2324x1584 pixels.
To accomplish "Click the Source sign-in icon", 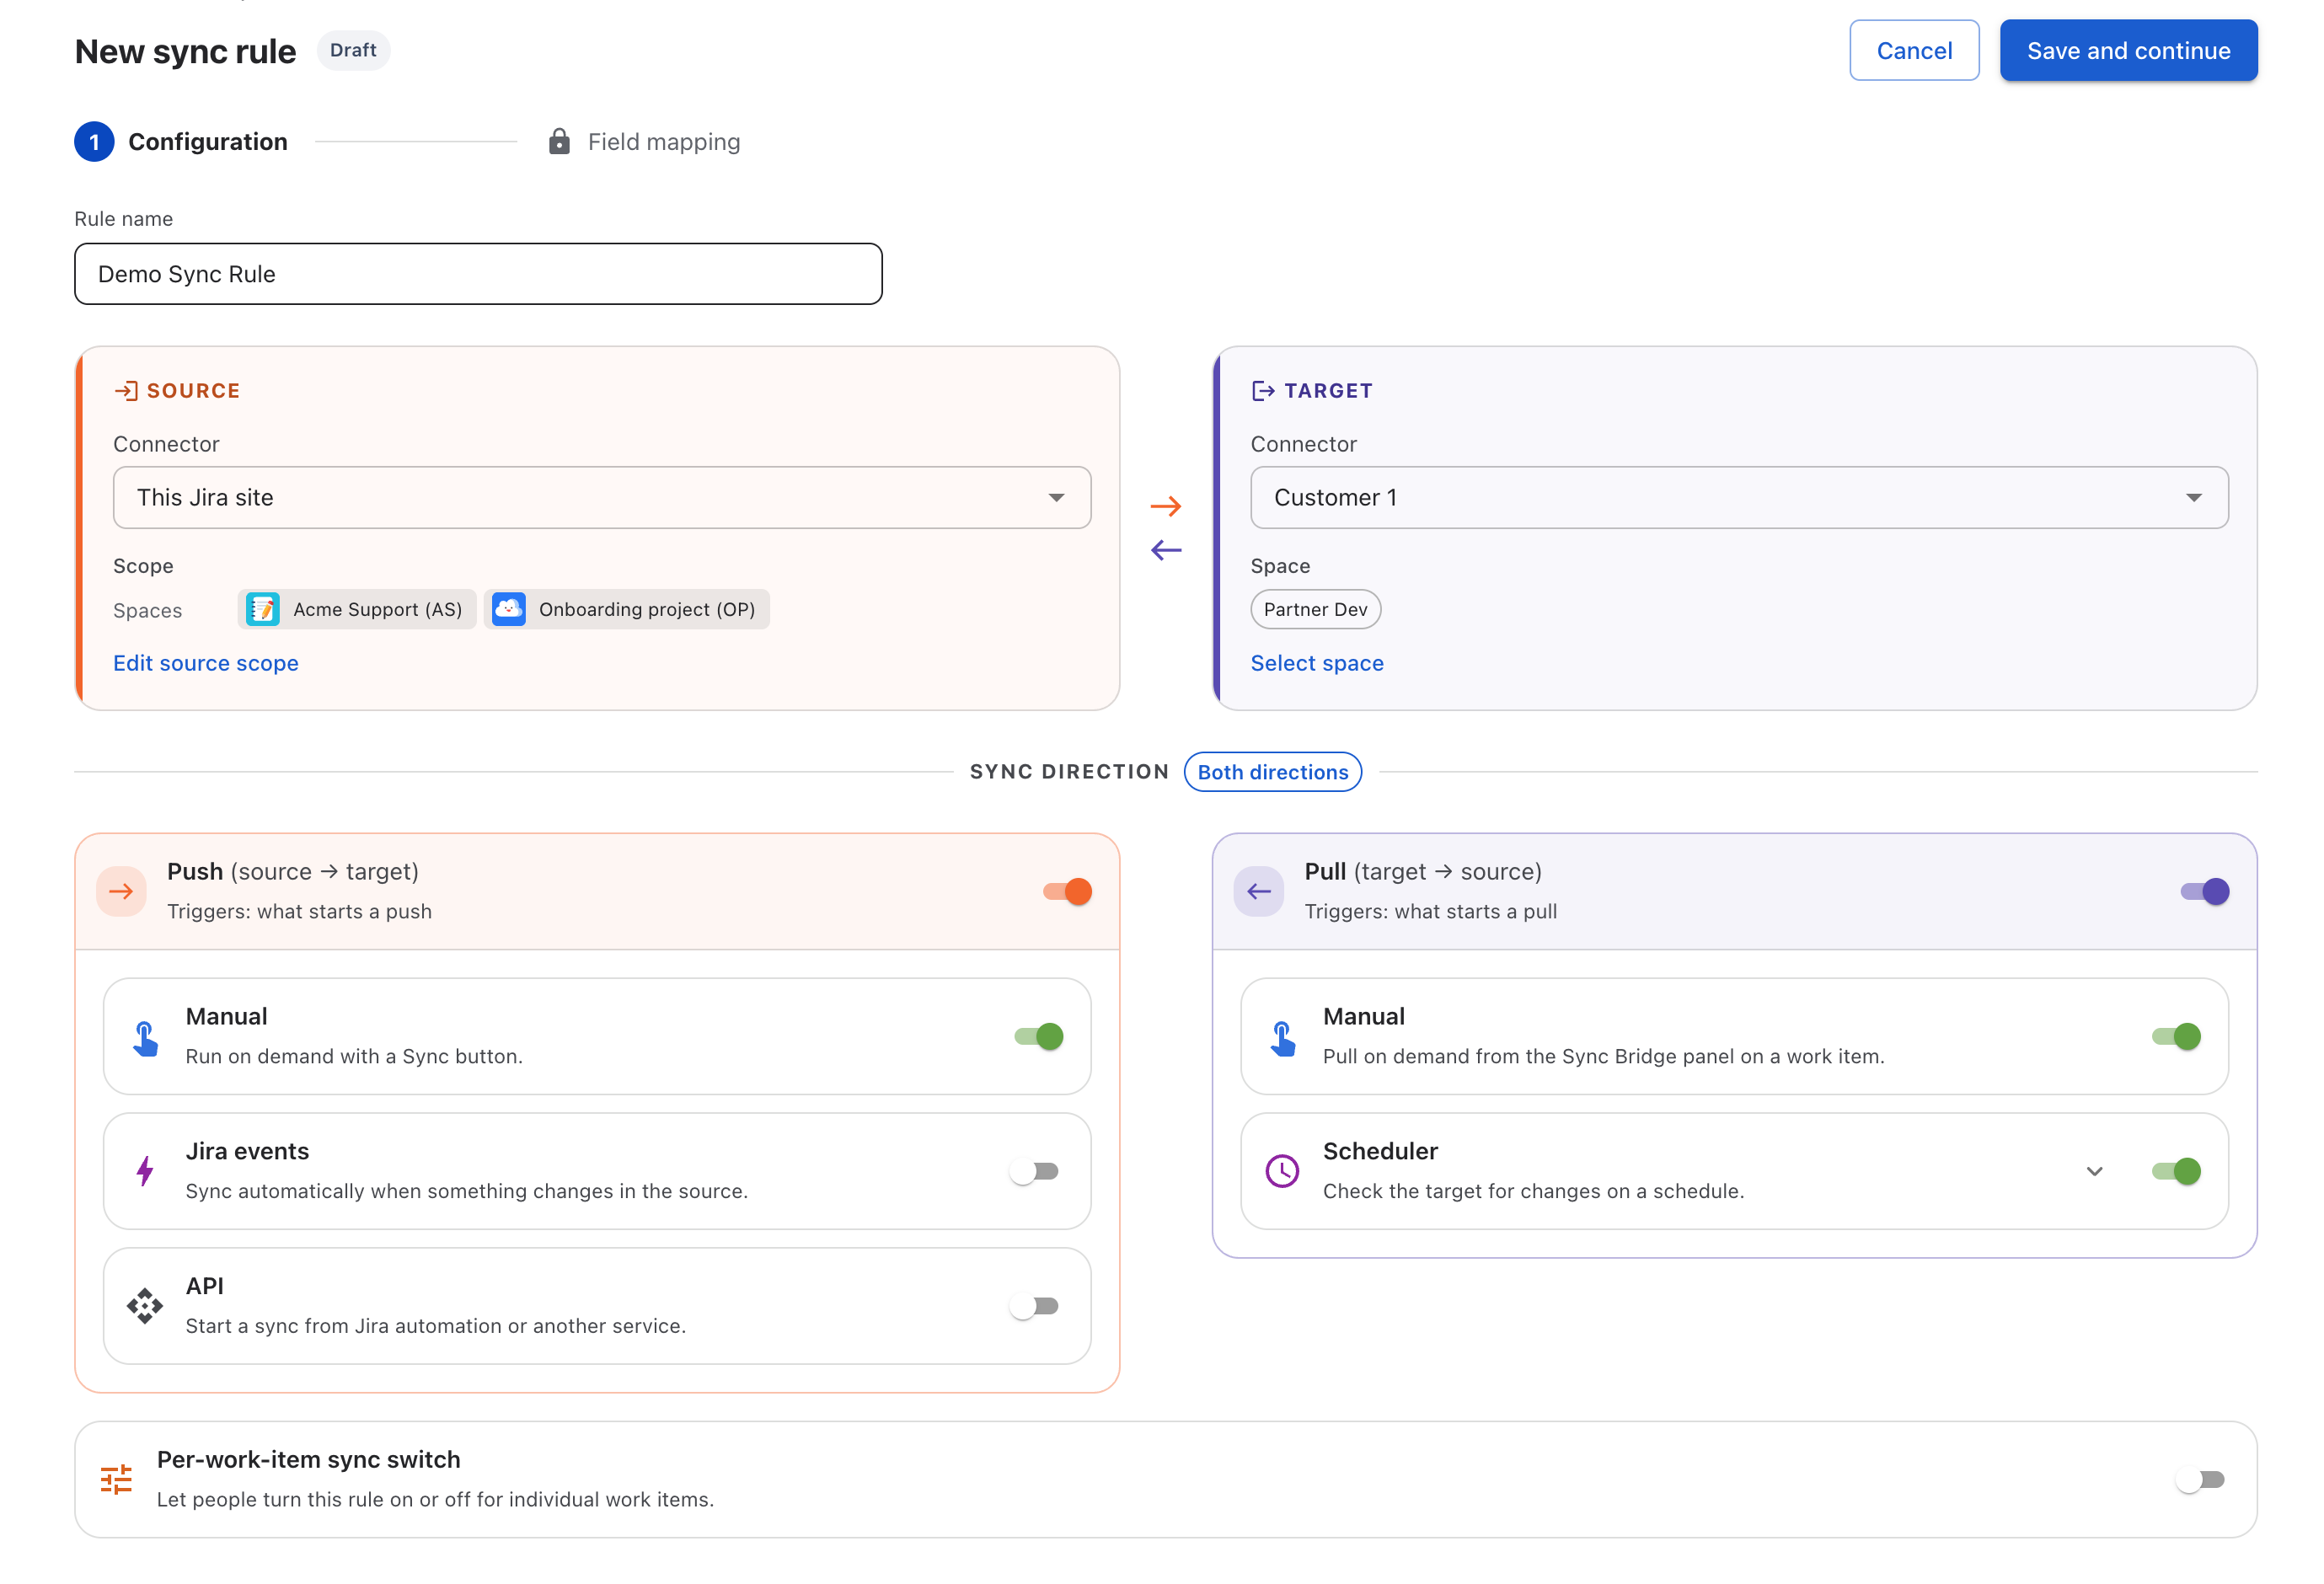I will (x=126, y=391).
